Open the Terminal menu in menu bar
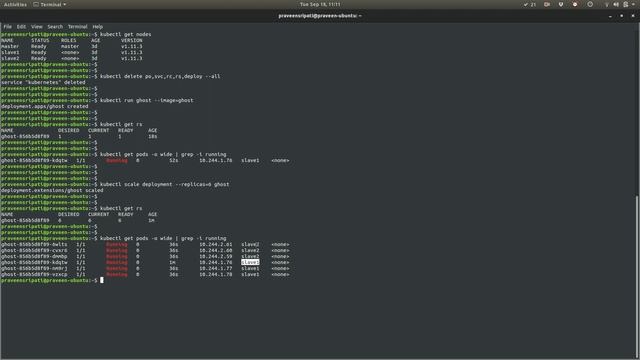Screen dimensions: 640x360 (78, 27)
